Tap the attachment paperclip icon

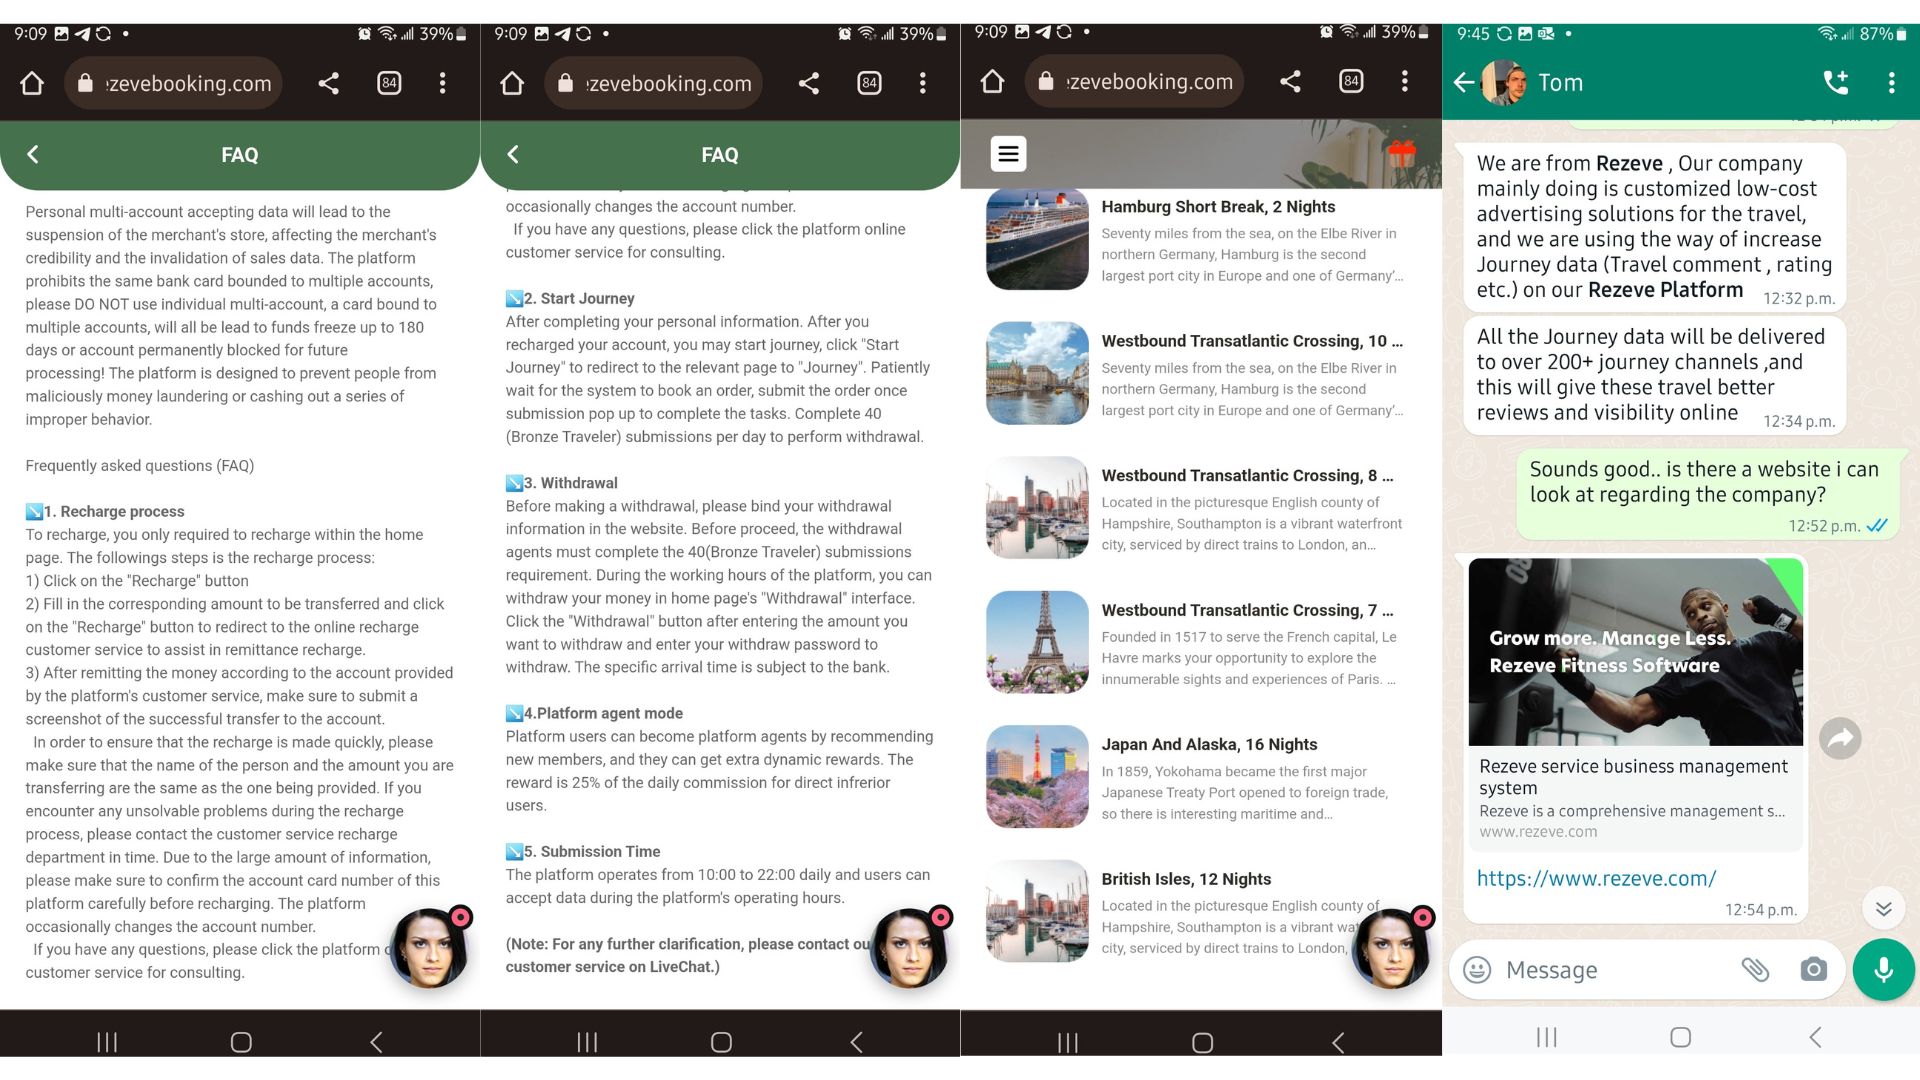[x=1755, y=969]
